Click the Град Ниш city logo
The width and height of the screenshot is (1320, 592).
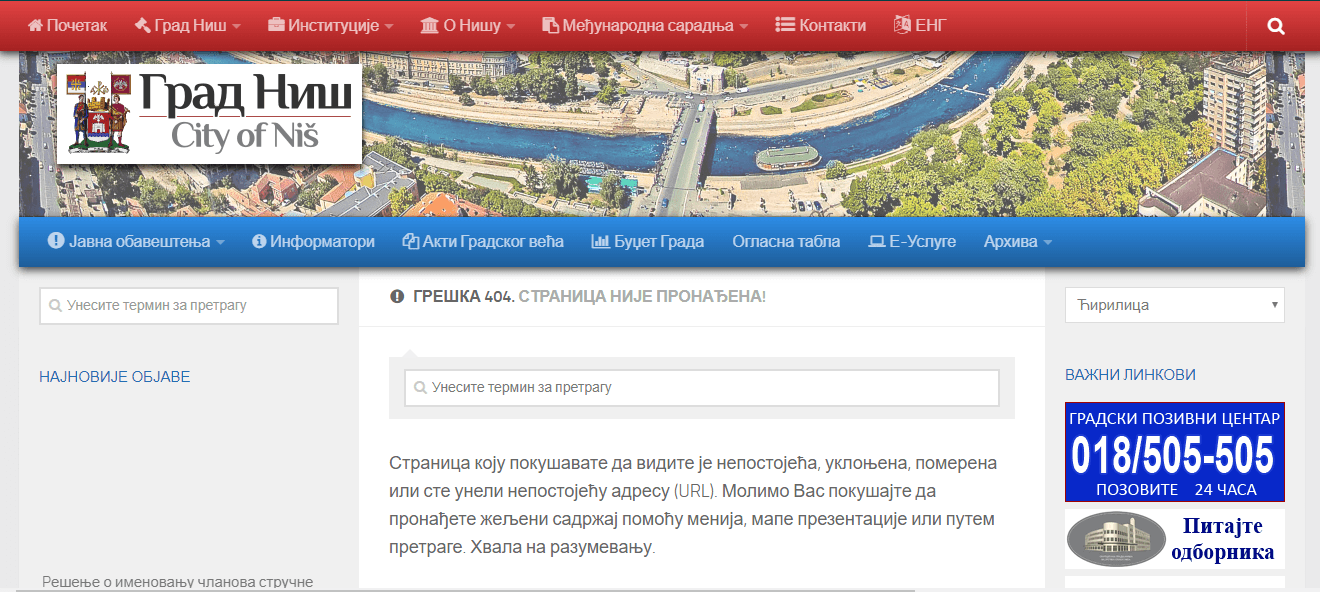[208, 111]
